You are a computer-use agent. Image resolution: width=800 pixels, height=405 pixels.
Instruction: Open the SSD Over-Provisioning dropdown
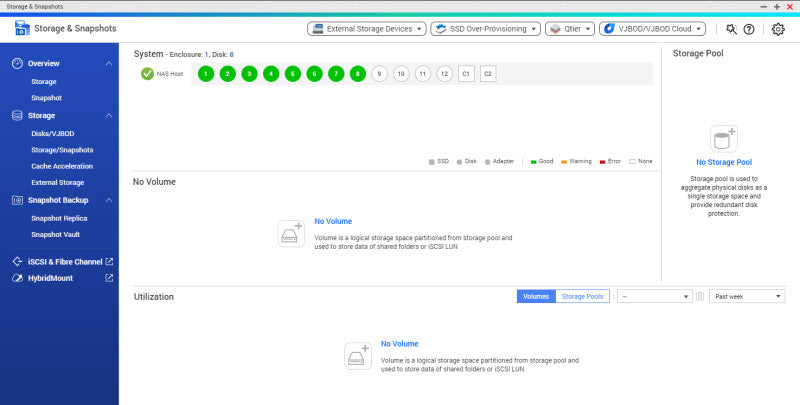485,29
